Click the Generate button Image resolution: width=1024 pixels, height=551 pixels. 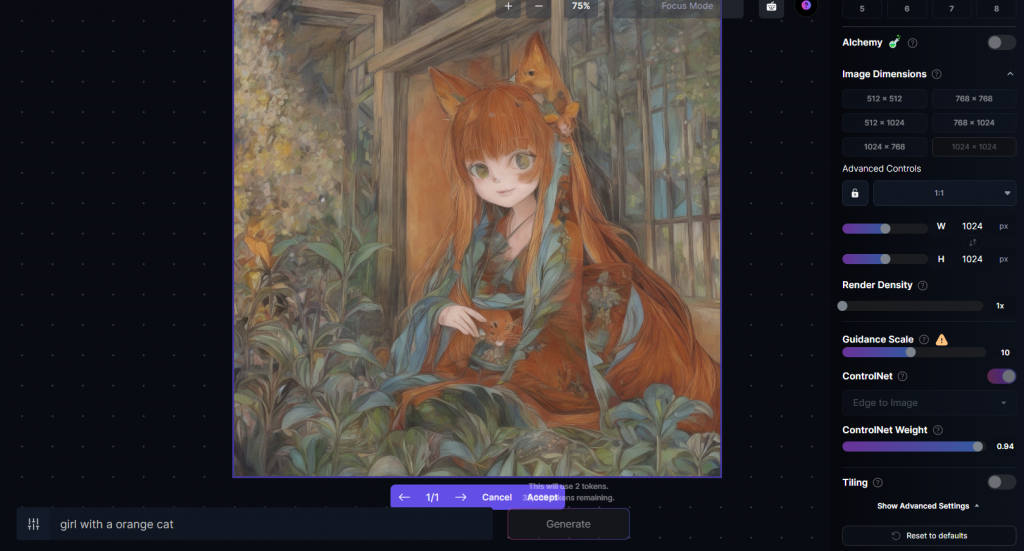click(x=568, y=524)
